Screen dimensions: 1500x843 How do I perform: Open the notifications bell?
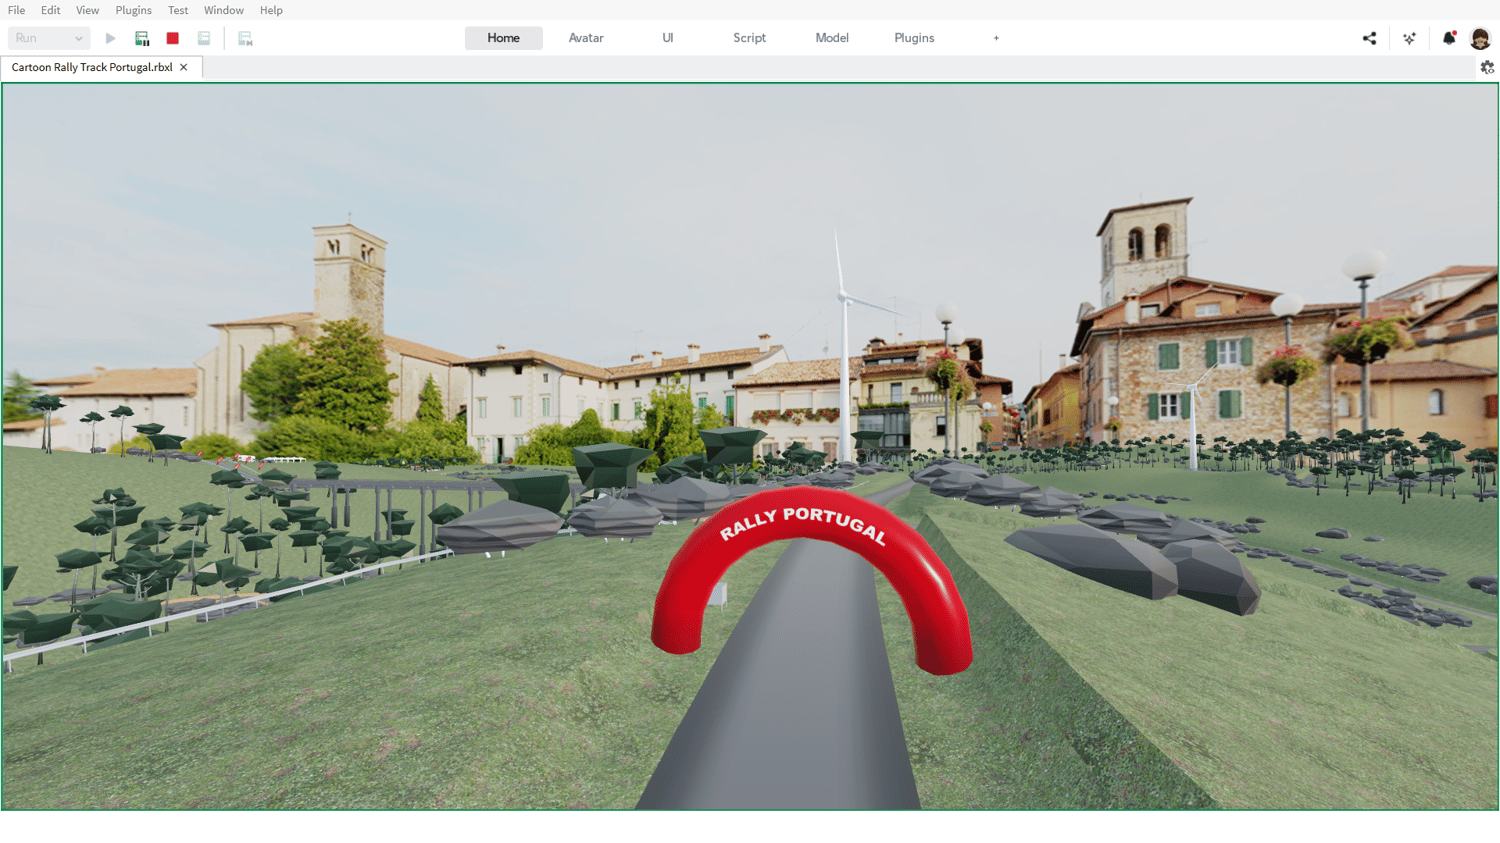1449,38
